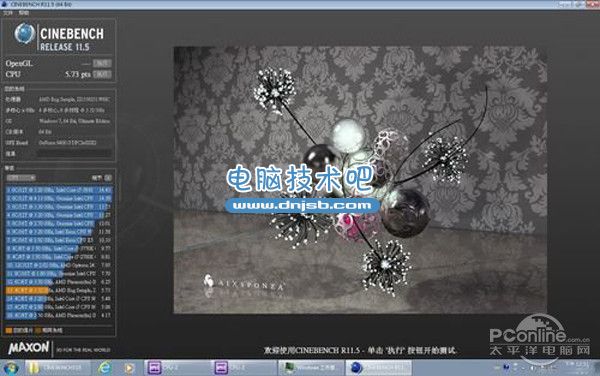The width and height of the screenshot is (600, 376).
Task: Select ranking row with score 9.77
Action: coord(59,248)
